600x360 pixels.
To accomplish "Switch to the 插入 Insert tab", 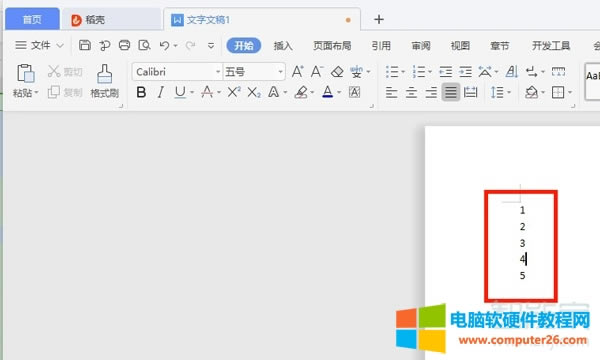I will coord(283,46).
